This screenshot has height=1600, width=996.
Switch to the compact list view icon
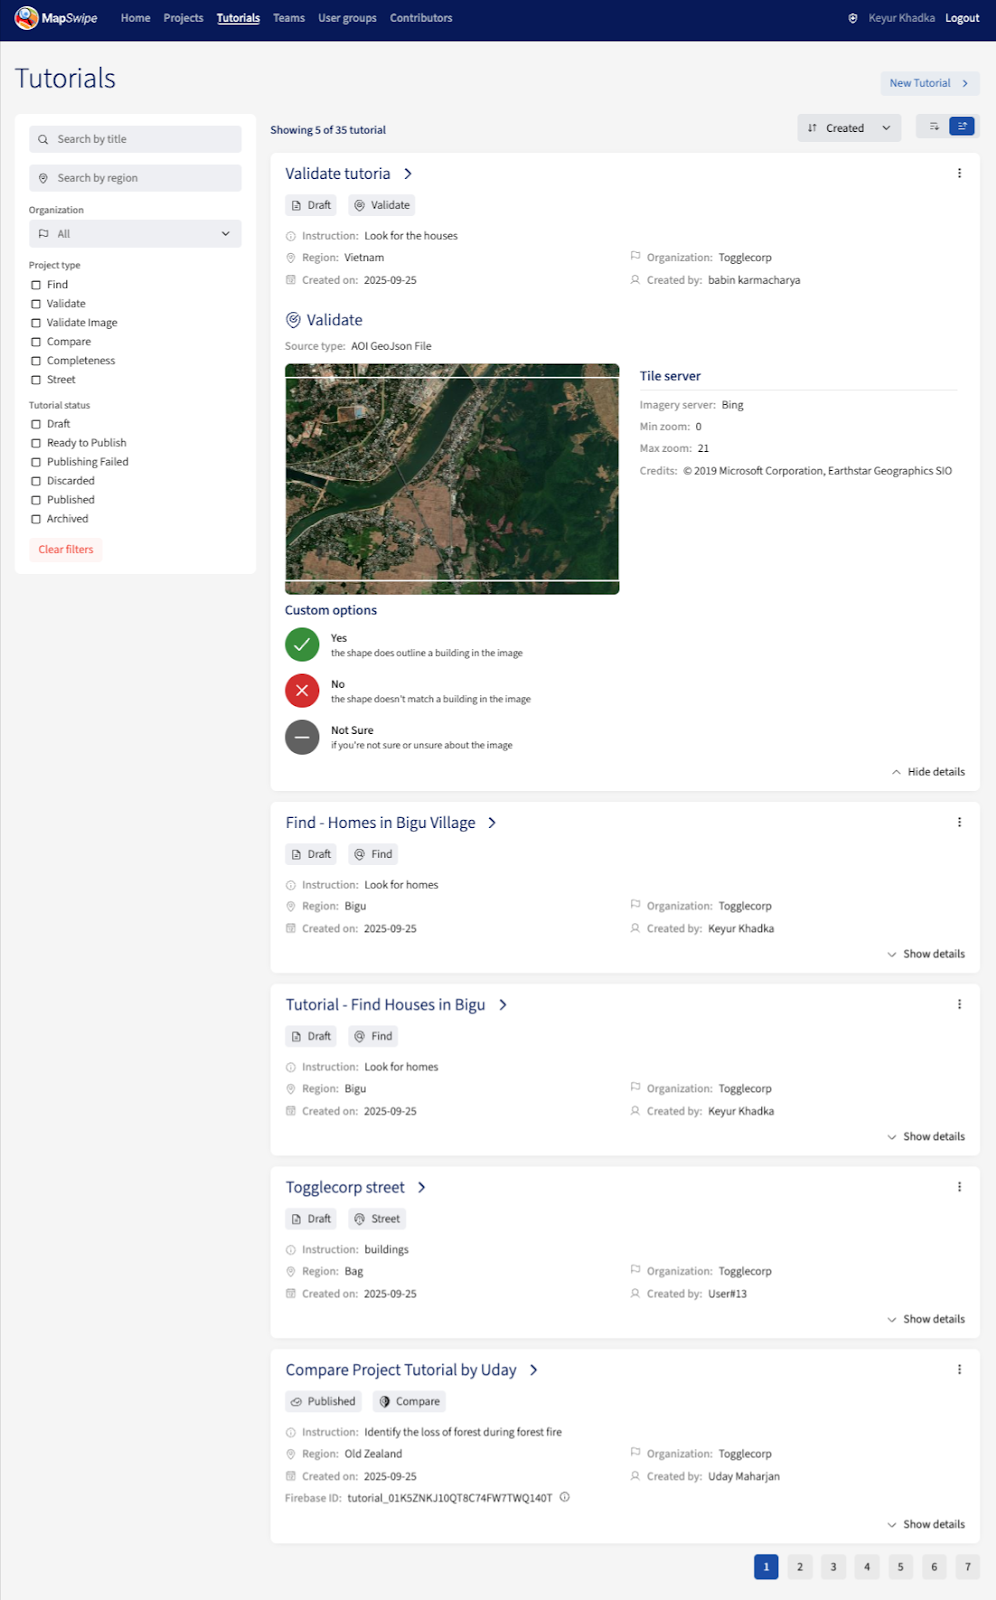(x=933, y=127)
